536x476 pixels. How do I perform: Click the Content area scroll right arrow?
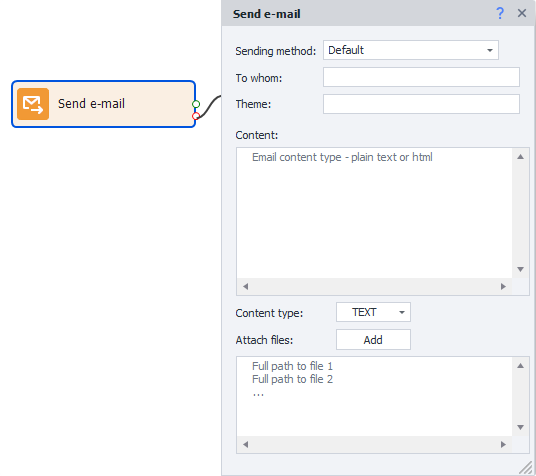point(503,286)
